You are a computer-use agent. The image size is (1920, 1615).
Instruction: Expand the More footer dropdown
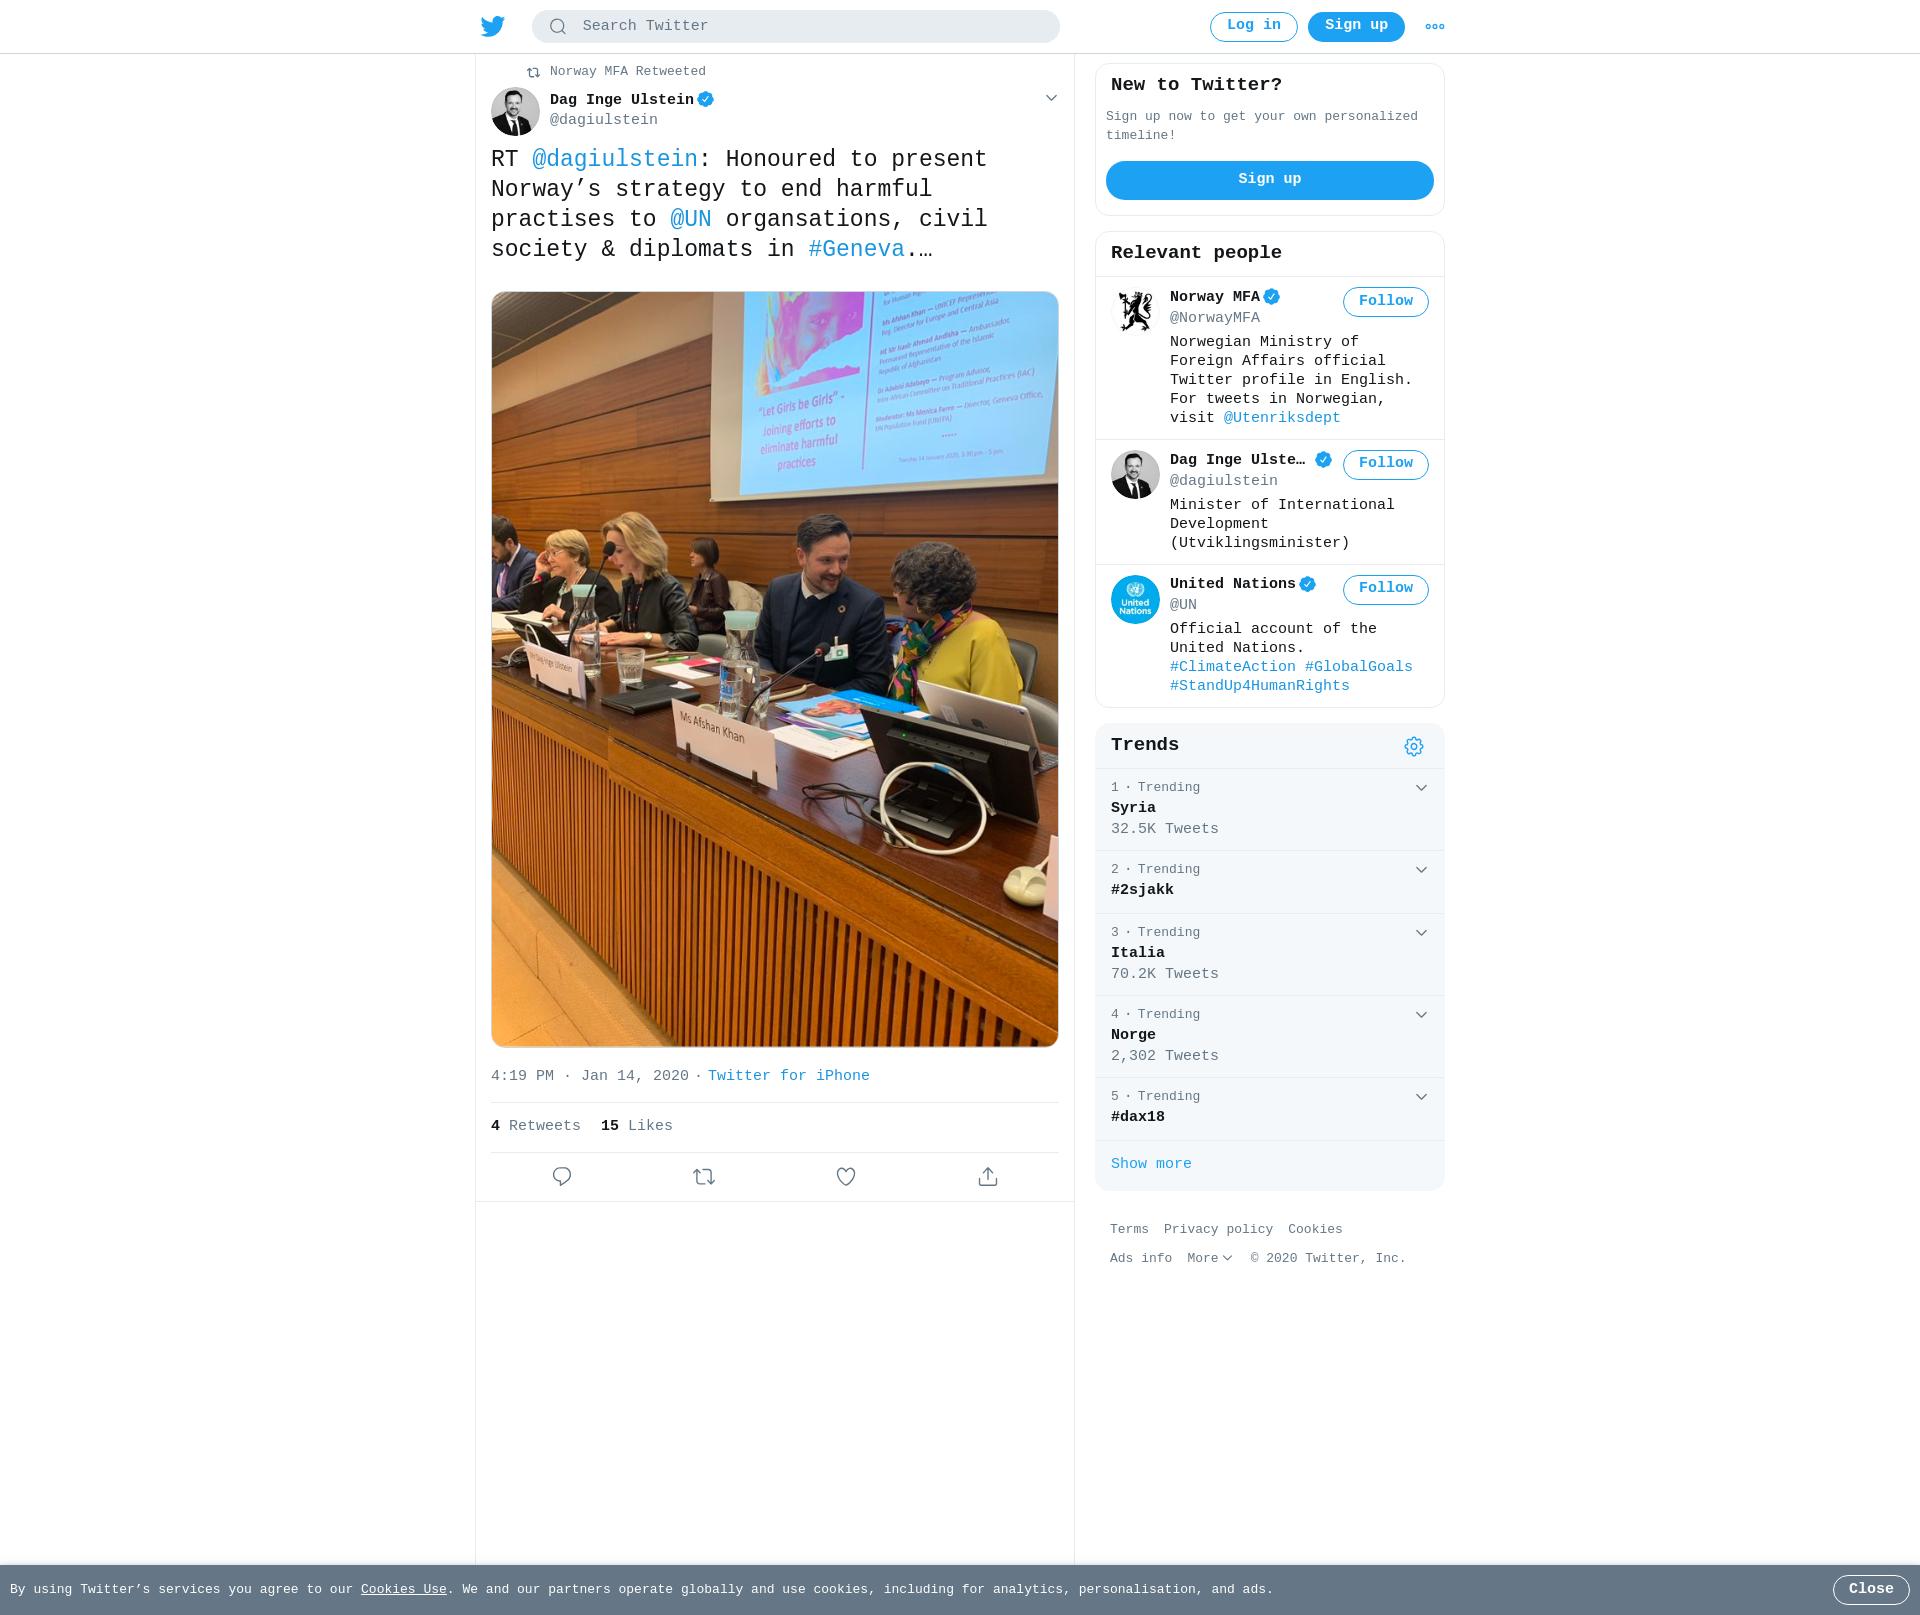pyautogui.click(x=1210, y=1259)
